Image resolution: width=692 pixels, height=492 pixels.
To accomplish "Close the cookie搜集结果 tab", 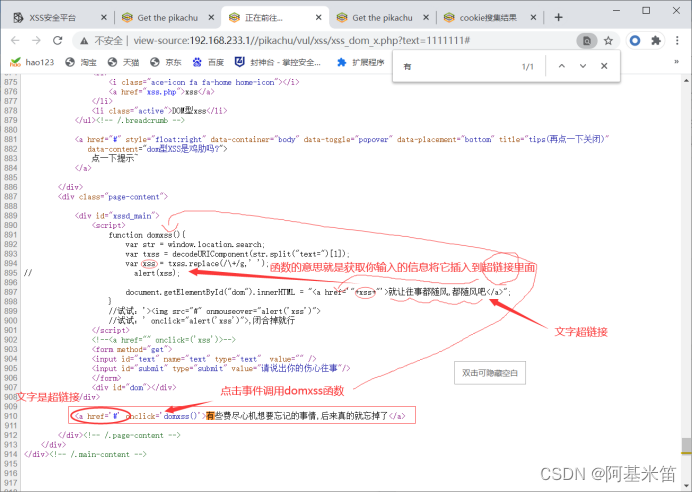I will pyautogui.click(x=533, y=18).
